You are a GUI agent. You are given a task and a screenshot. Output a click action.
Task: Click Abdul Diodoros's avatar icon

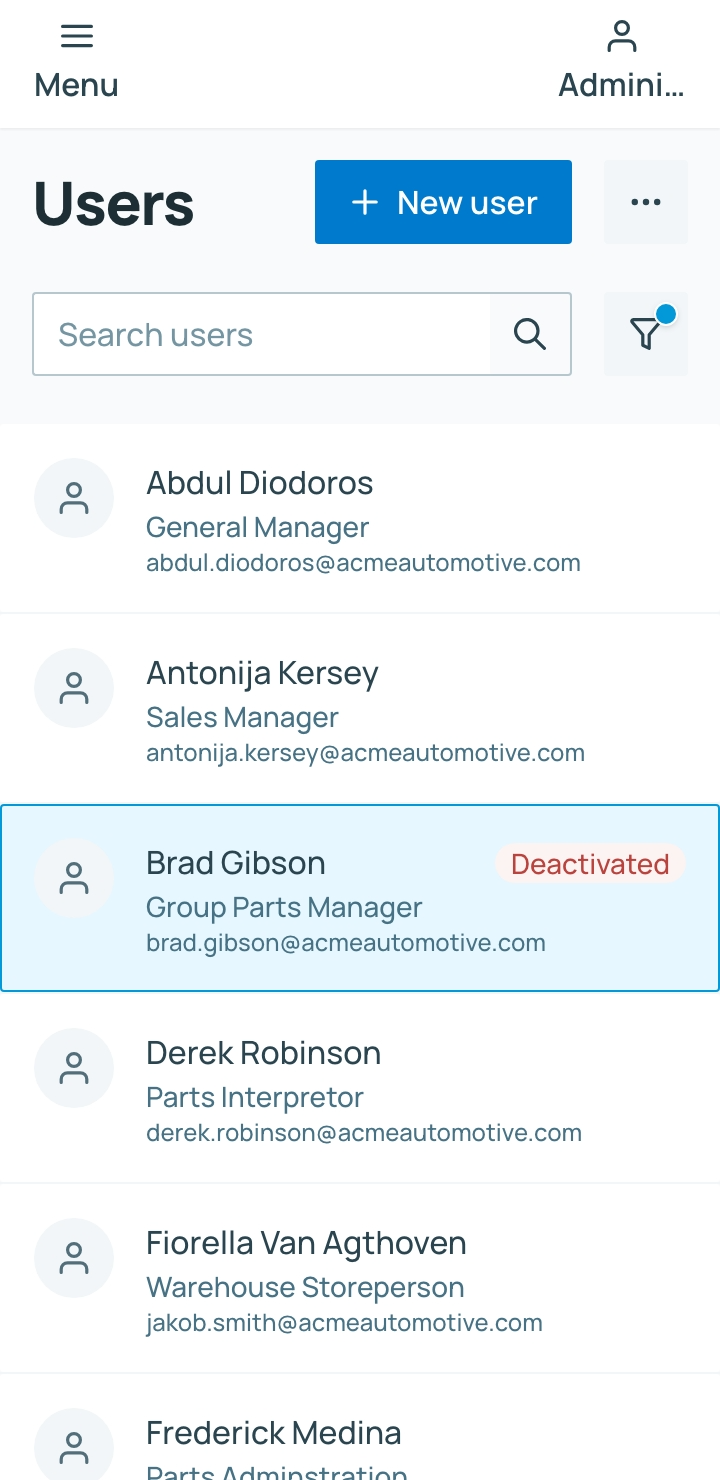74,498
